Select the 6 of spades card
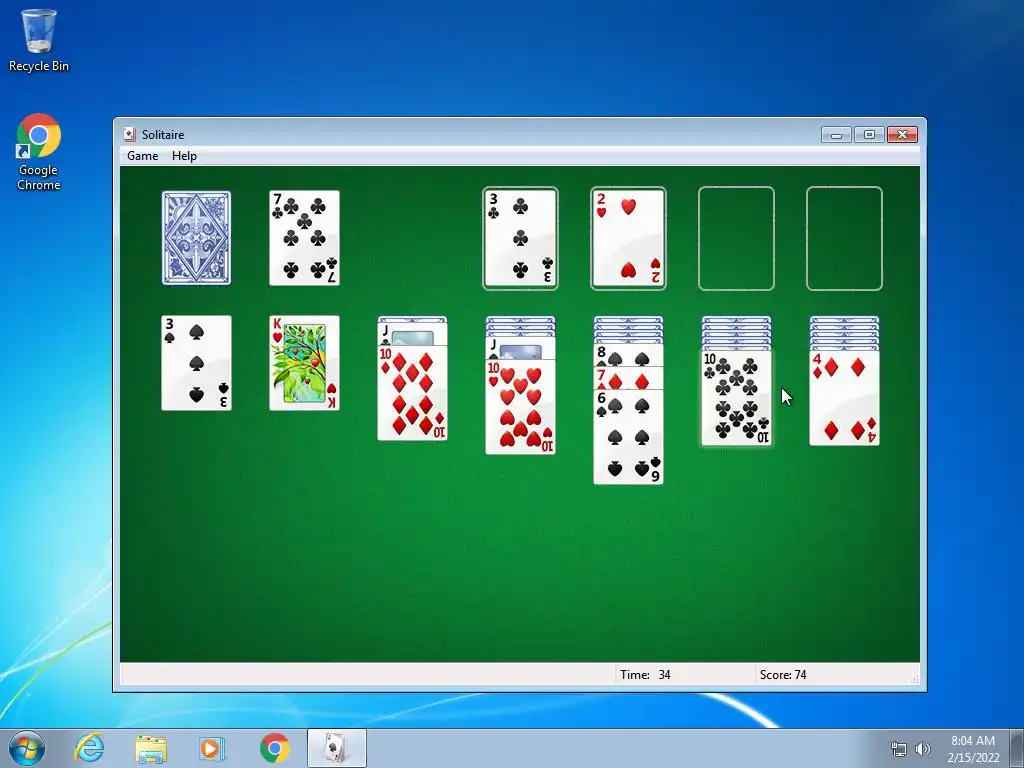Image resolution: width=1024 pixels, height=768 pixels. click(628, 437)
